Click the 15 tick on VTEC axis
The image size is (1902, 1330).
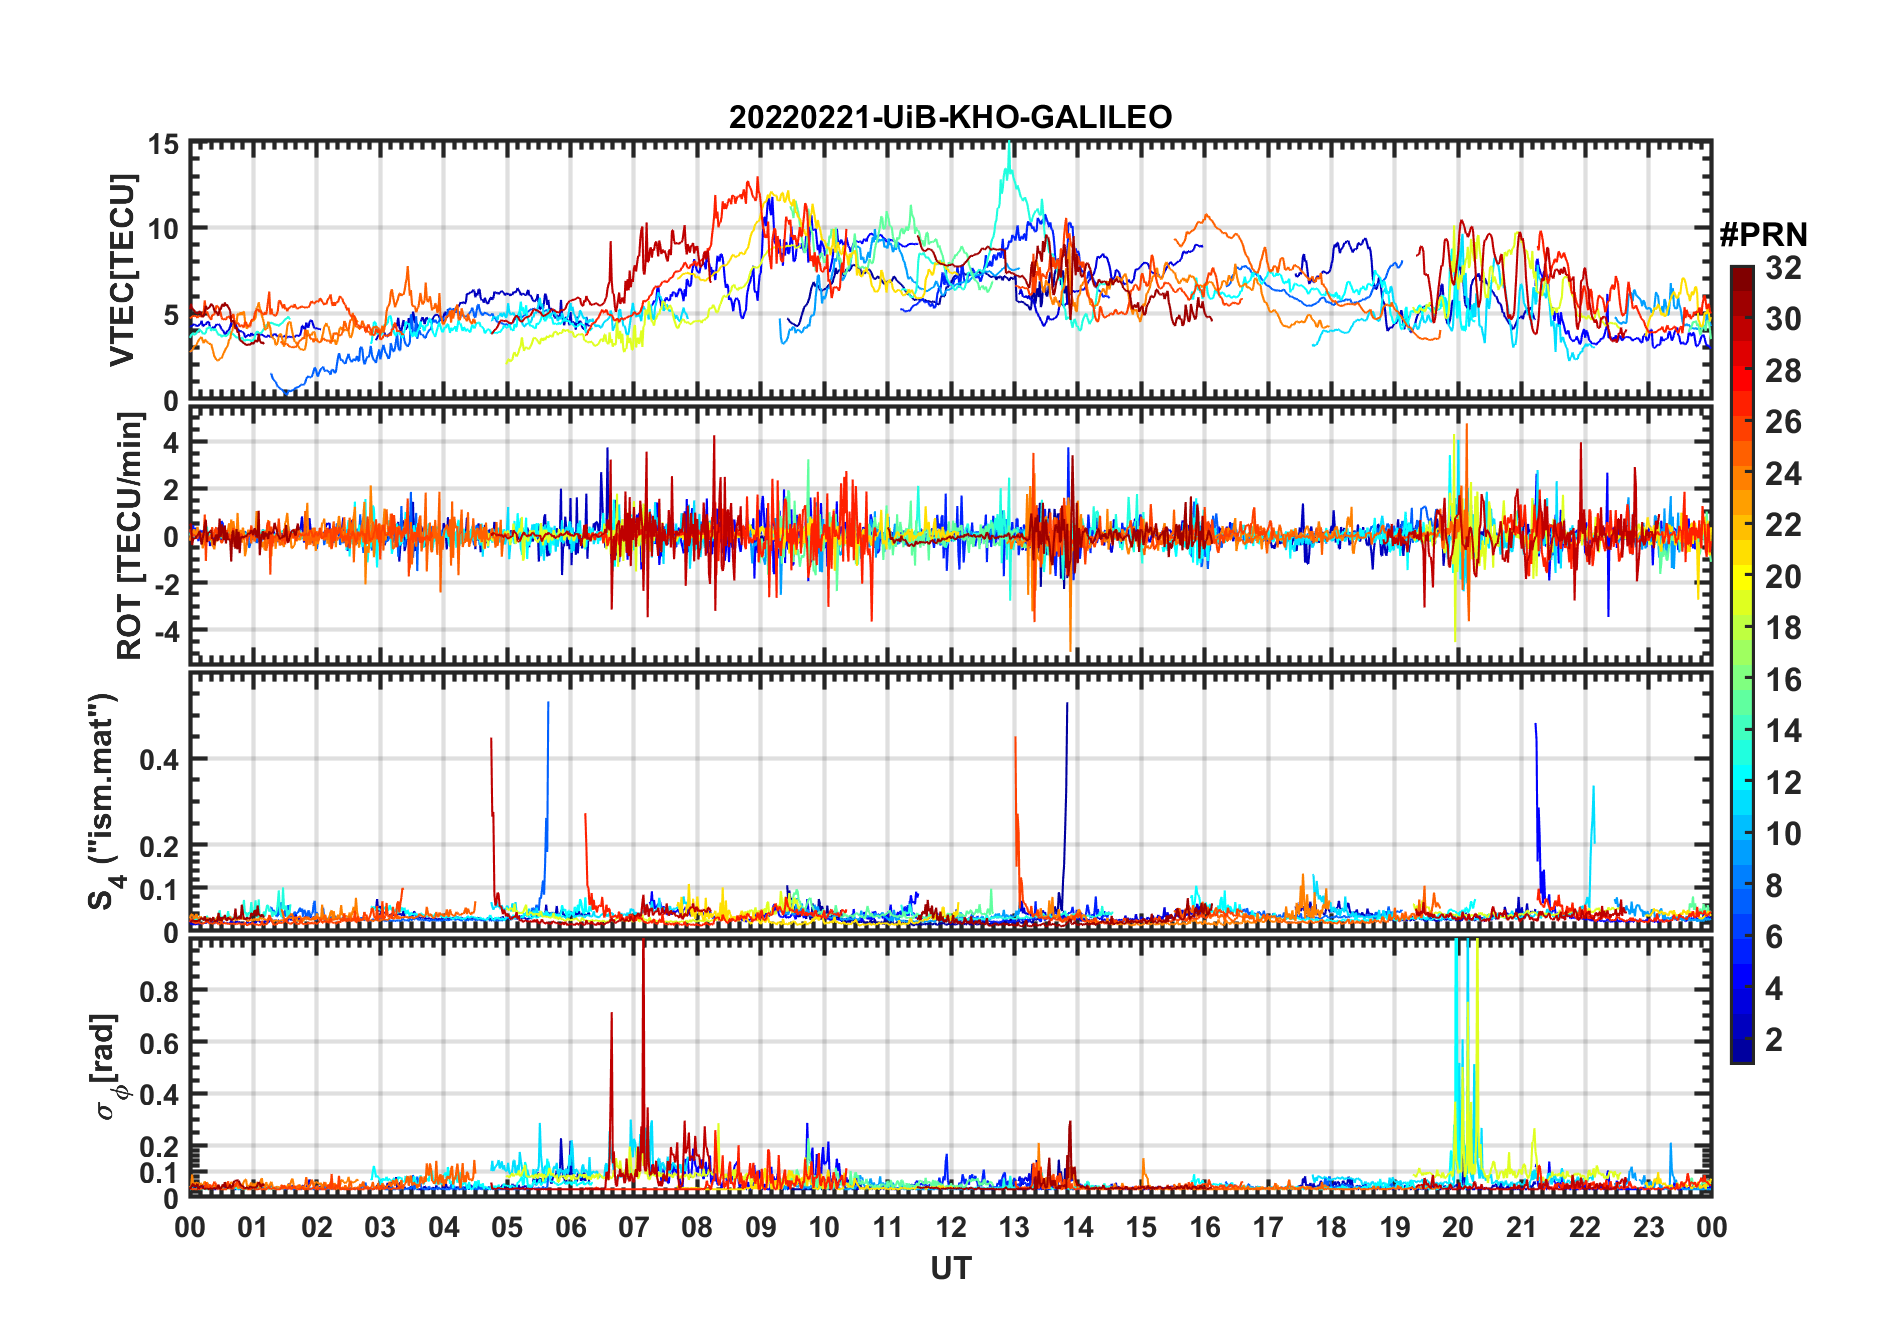[164, 145]
